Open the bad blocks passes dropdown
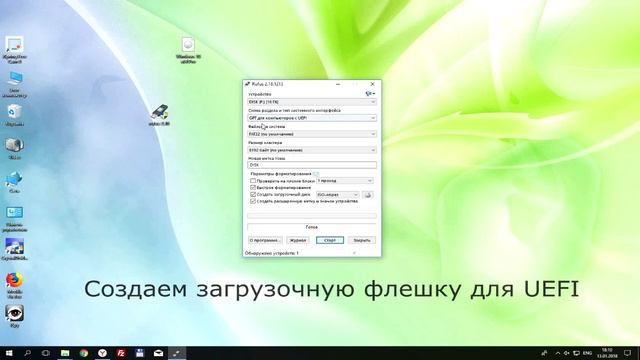The width and height of the screenshot is (640, 360). (x=344, y=180)
